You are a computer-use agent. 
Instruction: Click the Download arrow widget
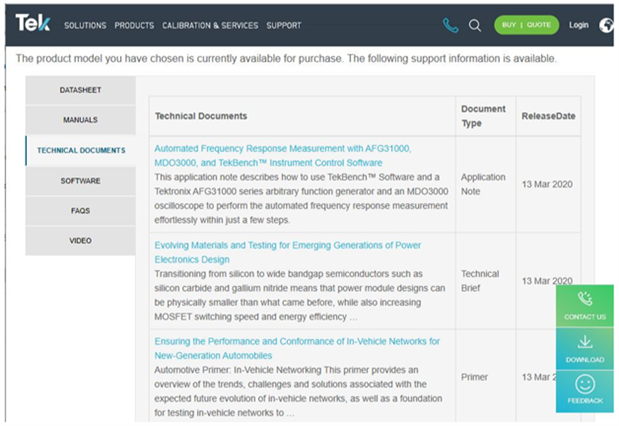(585, 348)
